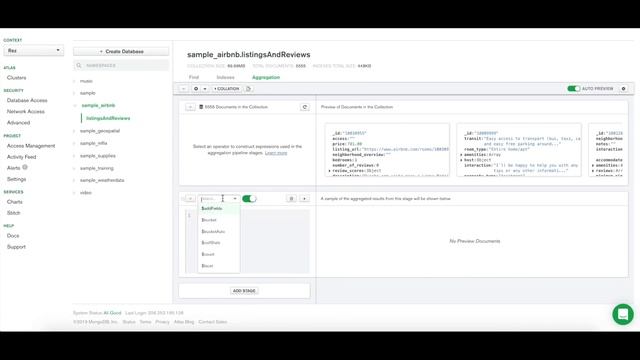Viewport: 640px width, 360px height.
Task: Click the Status link in footer
Action: [129, 322]
